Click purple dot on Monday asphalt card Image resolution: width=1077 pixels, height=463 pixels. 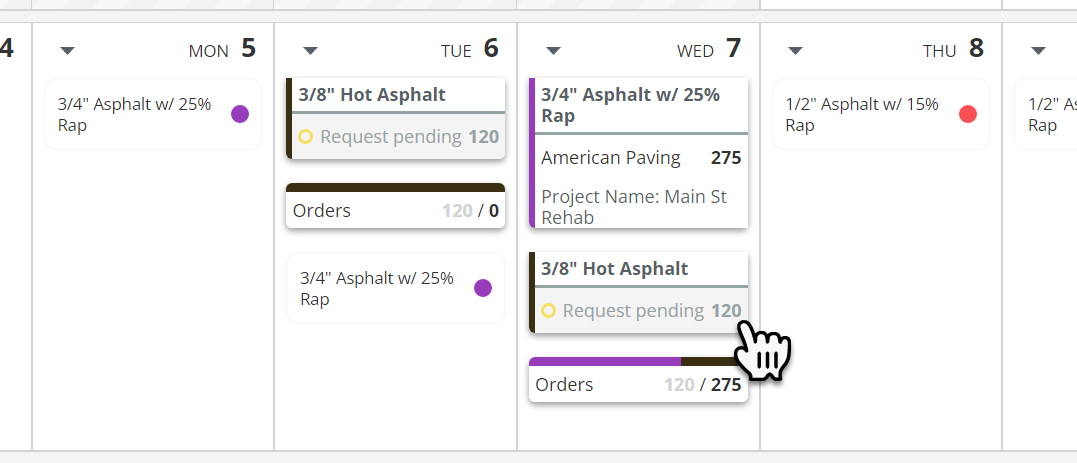[x=240, y=114]
